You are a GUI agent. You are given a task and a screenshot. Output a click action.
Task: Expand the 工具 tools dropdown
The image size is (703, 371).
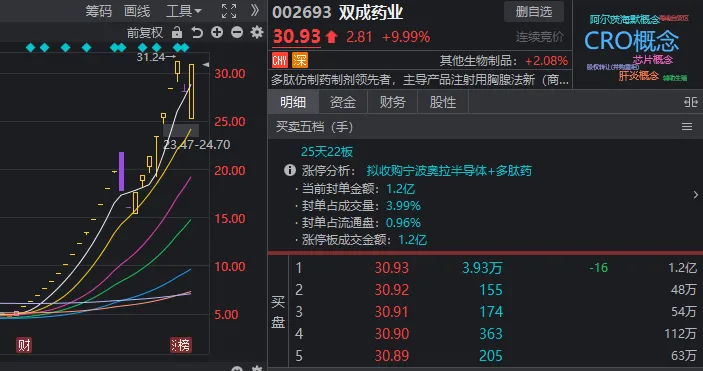coord(184,11)
